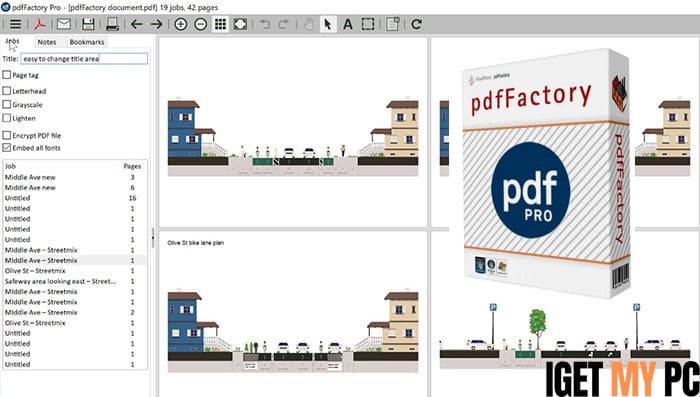Select the Middle Ave – Streetmix job with 2 pages

coord(75,312)
